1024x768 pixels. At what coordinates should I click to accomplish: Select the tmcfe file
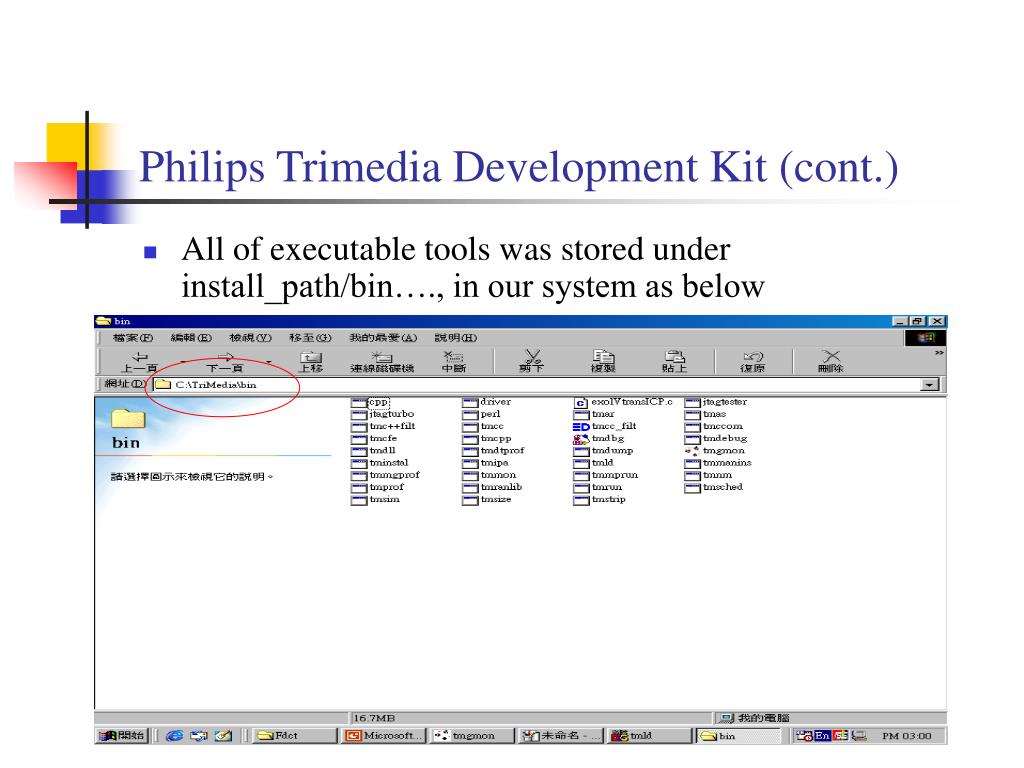click(x=374, y=439)
